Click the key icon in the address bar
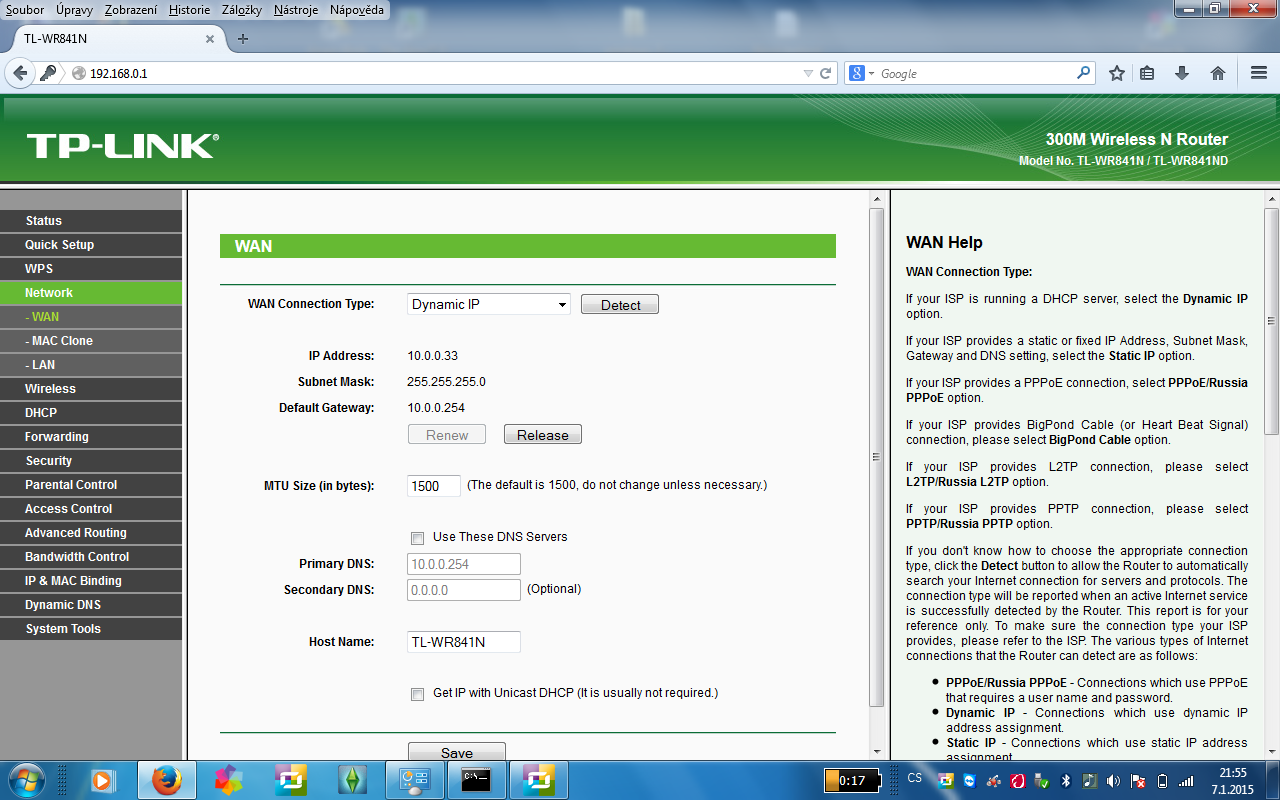Screen dimensions: 1280x800 tap(47, 73)
